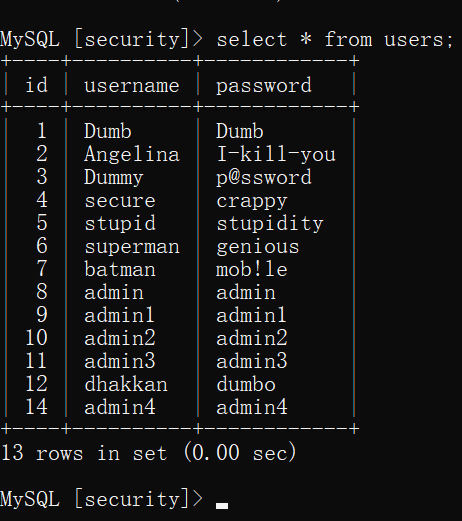The height and width of the screenshot is (521, 462).
Task: Click the password 'p@ssword' in the Dummy row
Action: point(264,178)
